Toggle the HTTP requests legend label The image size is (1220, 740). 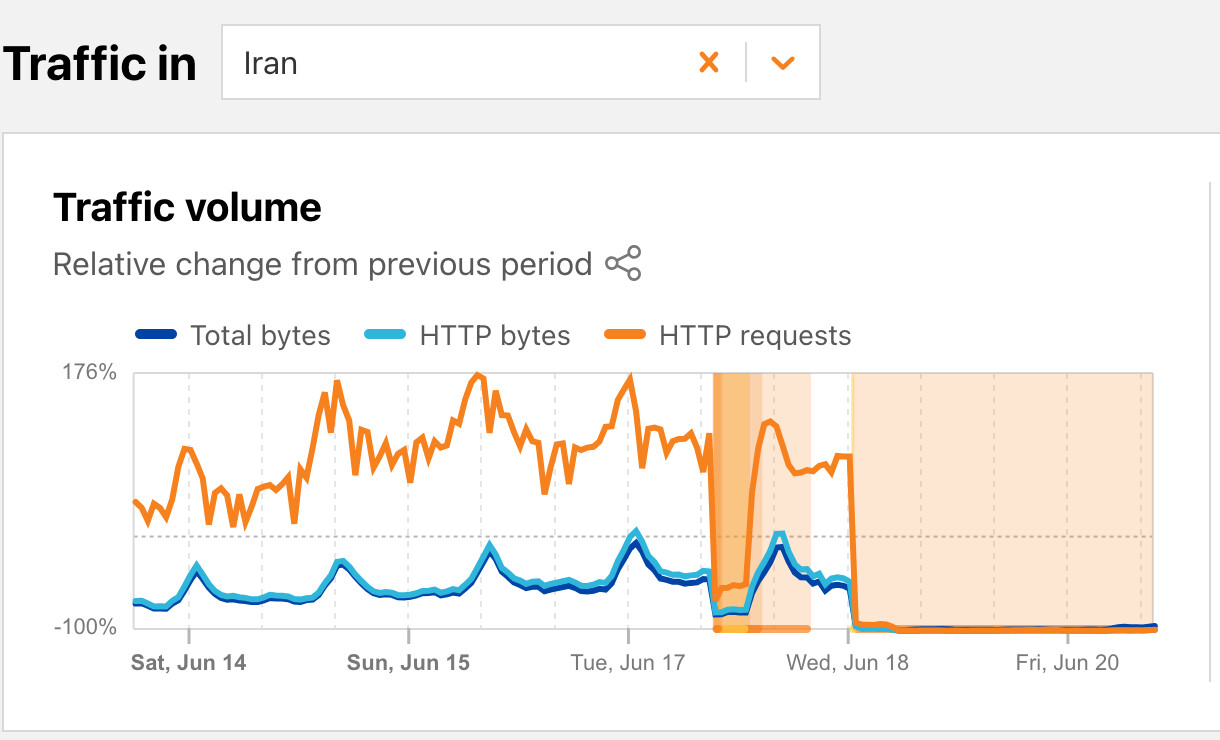pos(755,336)
